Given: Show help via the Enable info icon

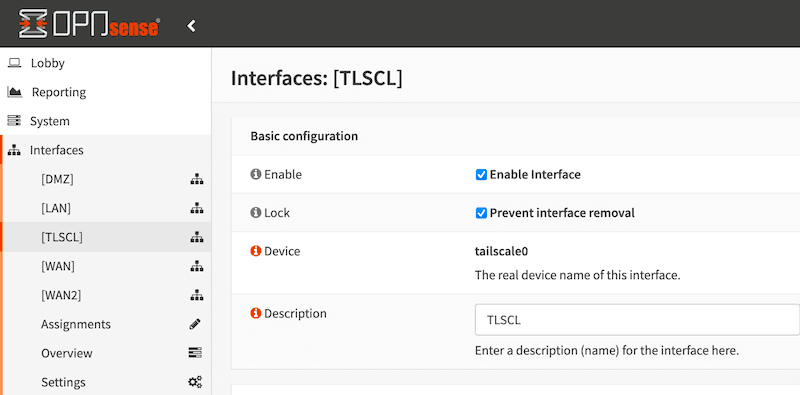Looking at the screenshot, I should coord(256,175).
